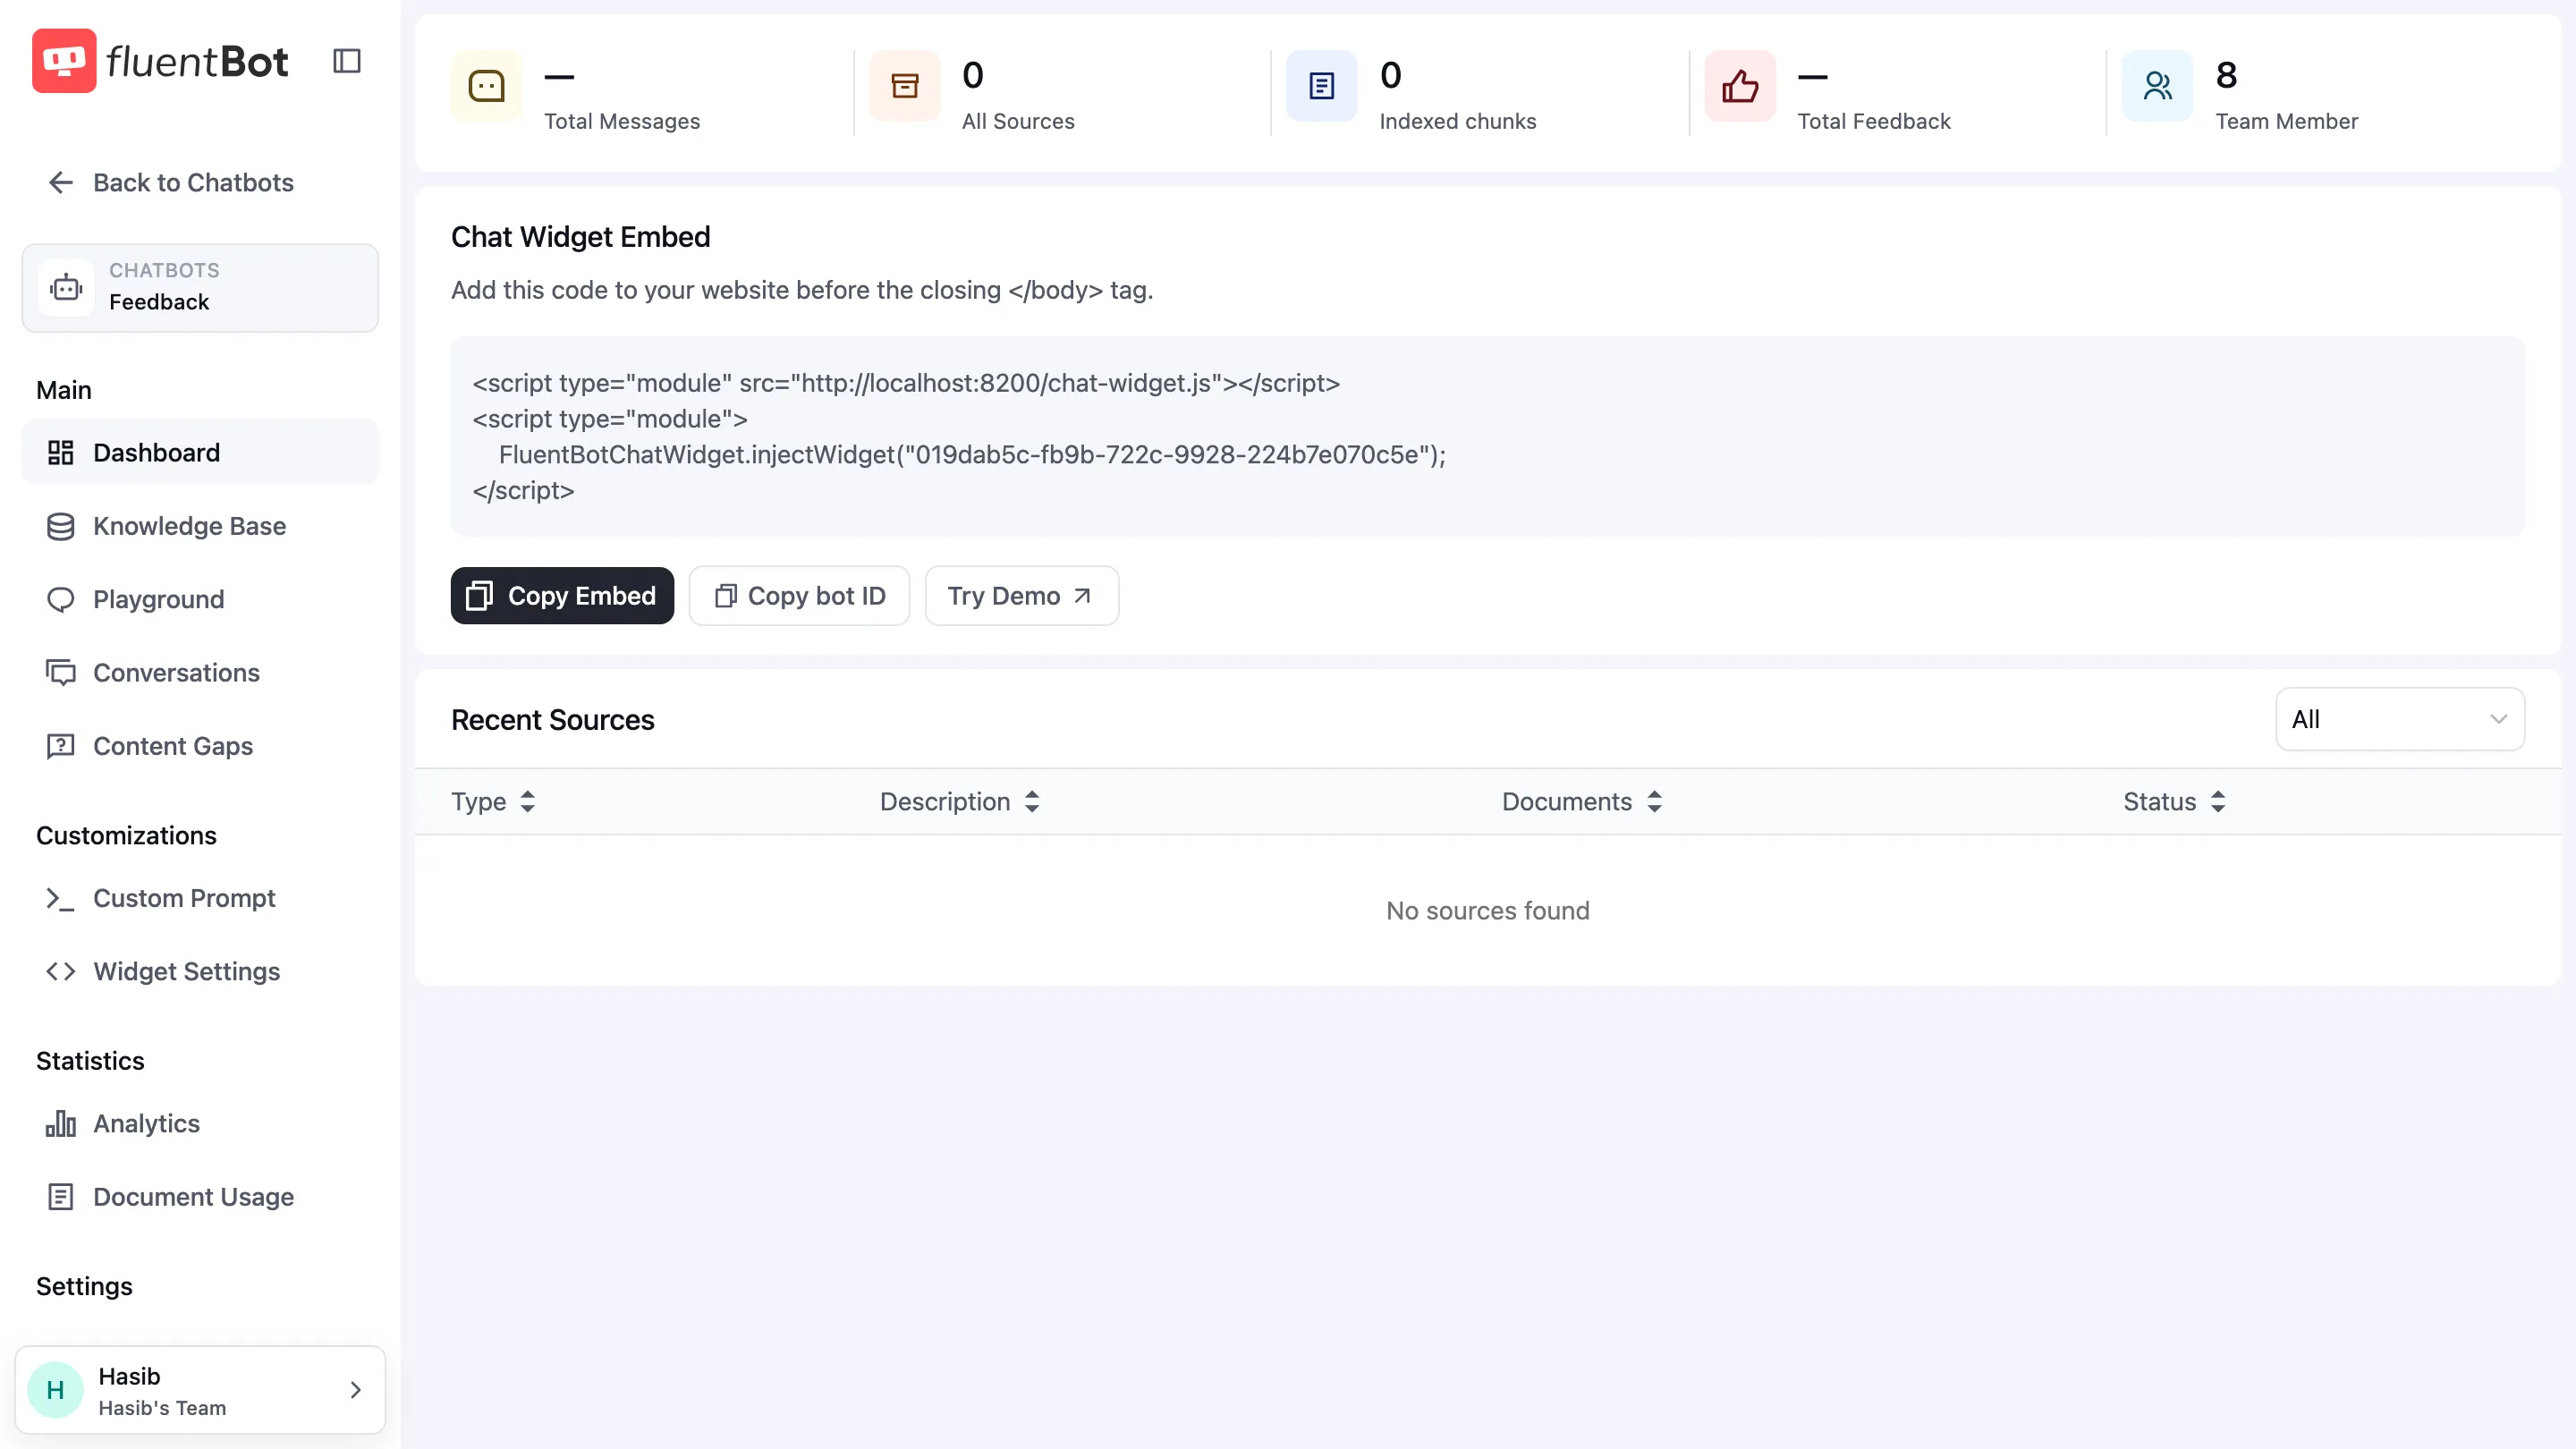The image size is (2576, 1449).
Task: Click the 'All Sources' stat label
Action: pyautogui.click(x=1018, y=121)
